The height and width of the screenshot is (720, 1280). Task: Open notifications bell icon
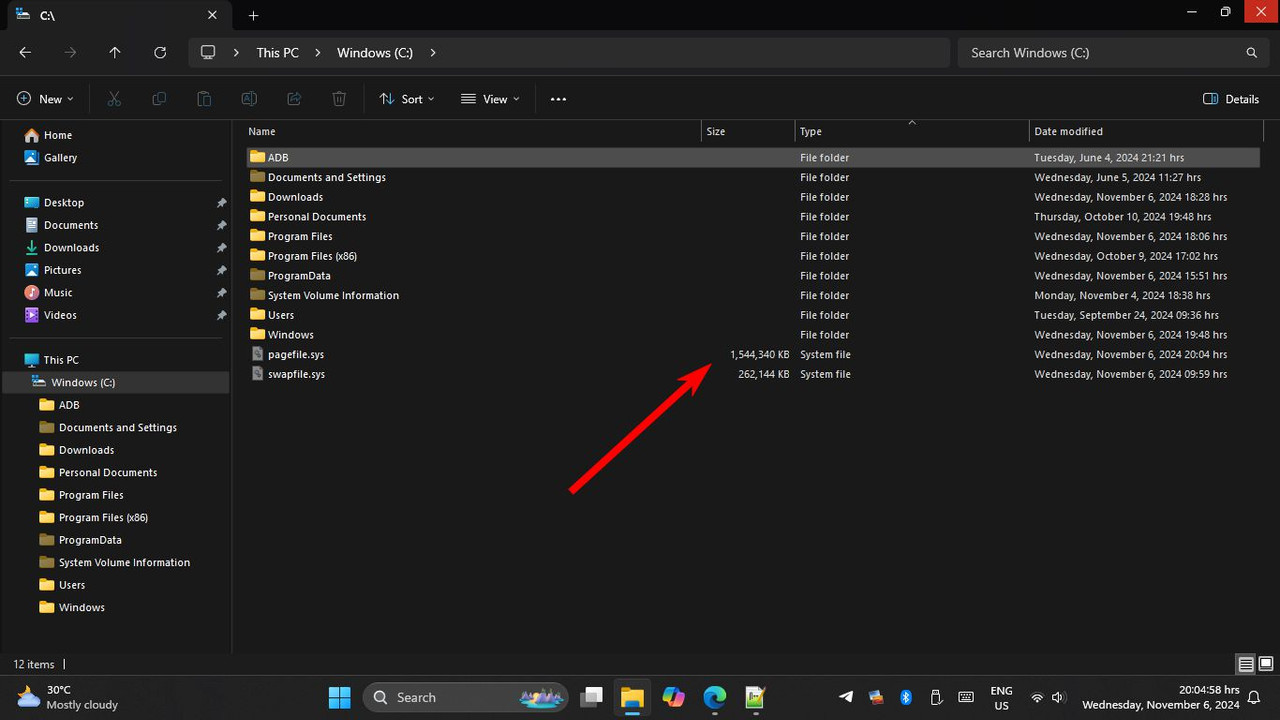point(1254,698)
